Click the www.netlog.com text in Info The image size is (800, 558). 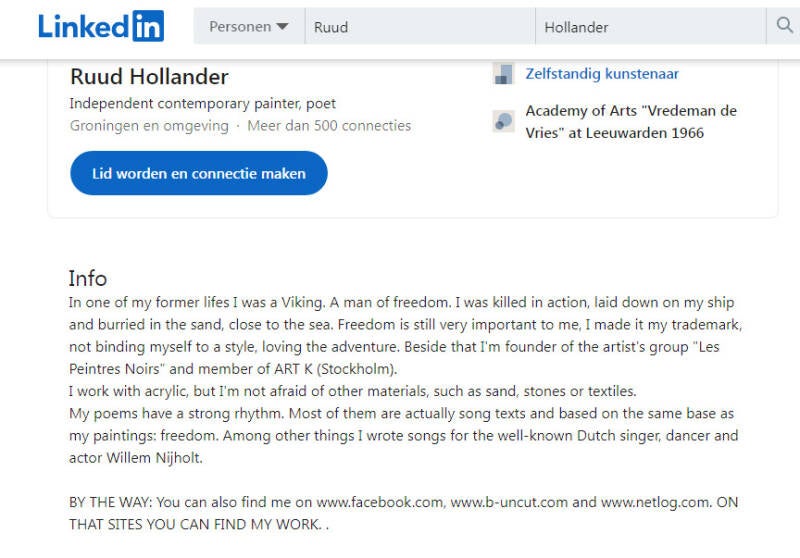coord(653,502)
